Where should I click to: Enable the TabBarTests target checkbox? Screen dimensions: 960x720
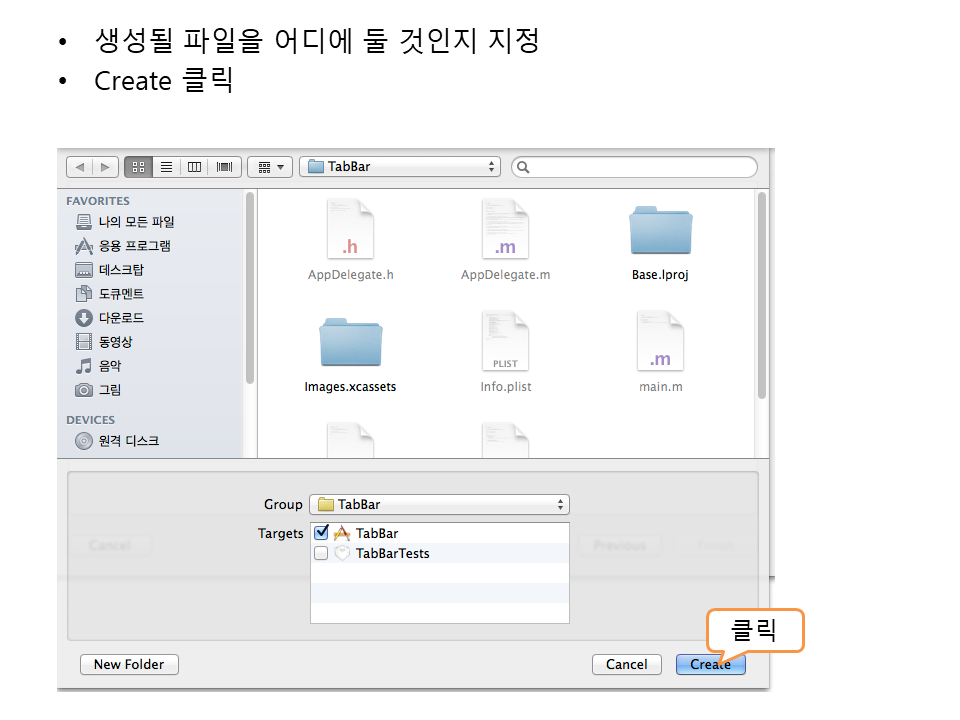coord(321,553)
